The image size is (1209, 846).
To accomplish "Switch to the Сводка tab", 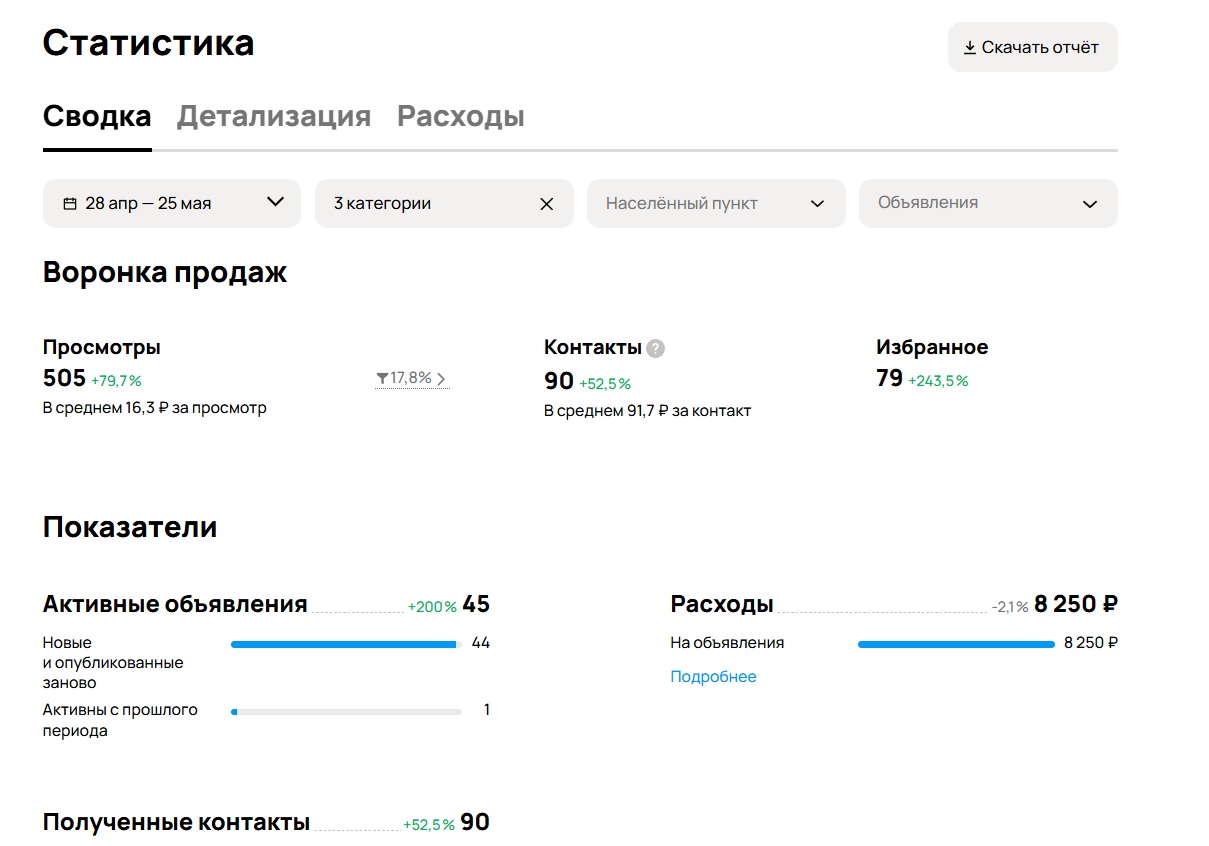I will pos(97,116).
